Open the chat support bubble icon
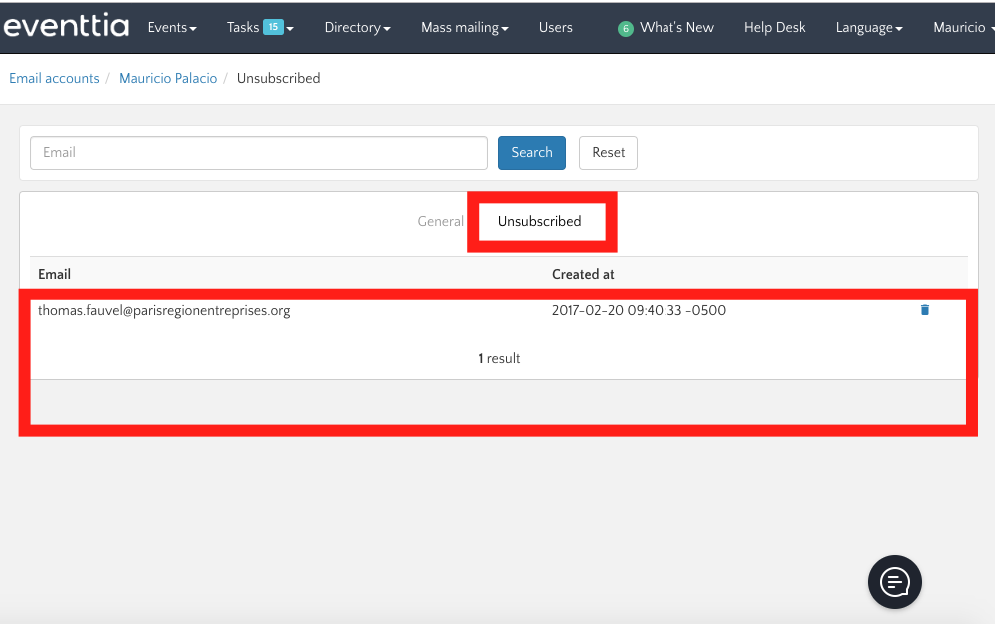 click(894, 581)
